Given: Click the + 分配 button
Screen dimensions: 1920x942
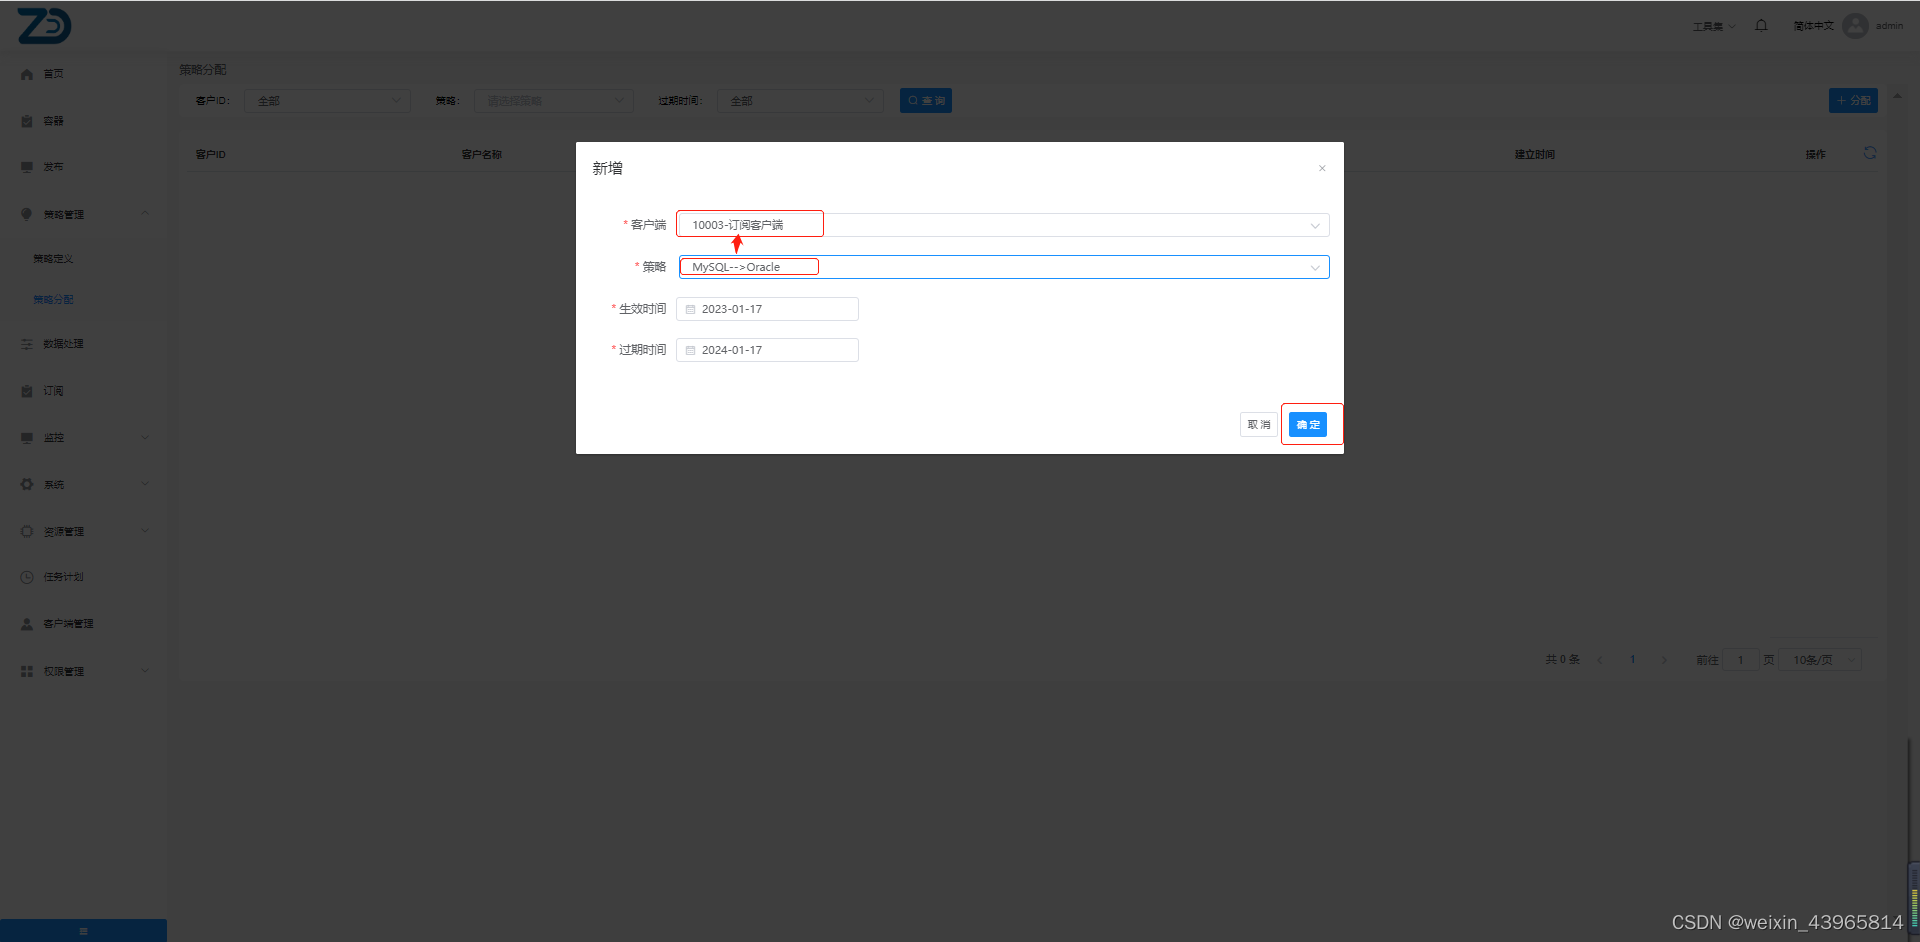Looking at the screenshot, I should (x=1853, y=101).
